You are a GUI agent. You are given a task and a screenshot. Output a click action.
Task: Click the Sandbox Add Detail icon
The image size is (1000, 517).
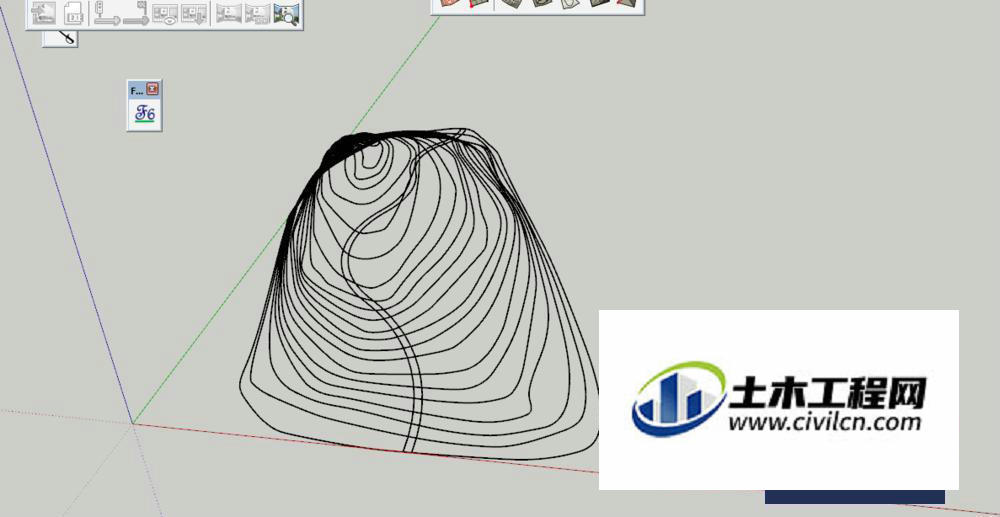point(600,3)
